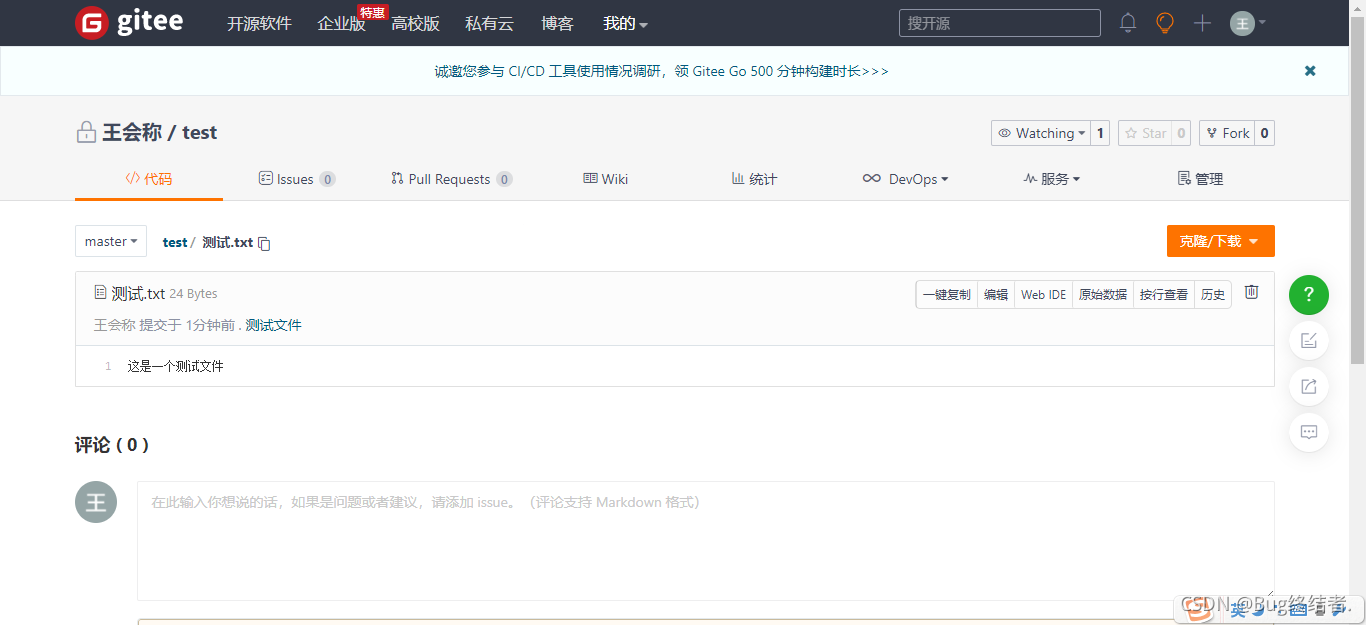Open the Gitee logo homepage

(129, 22)
